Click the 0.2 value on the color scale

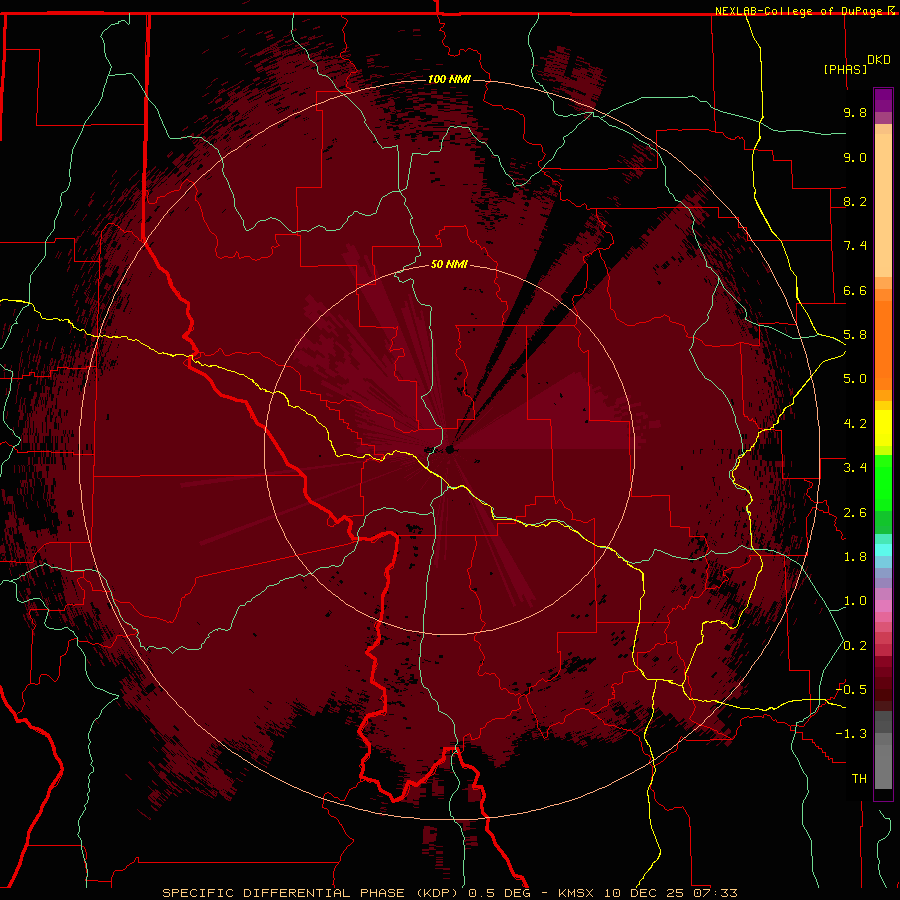[x=855, y=646]
